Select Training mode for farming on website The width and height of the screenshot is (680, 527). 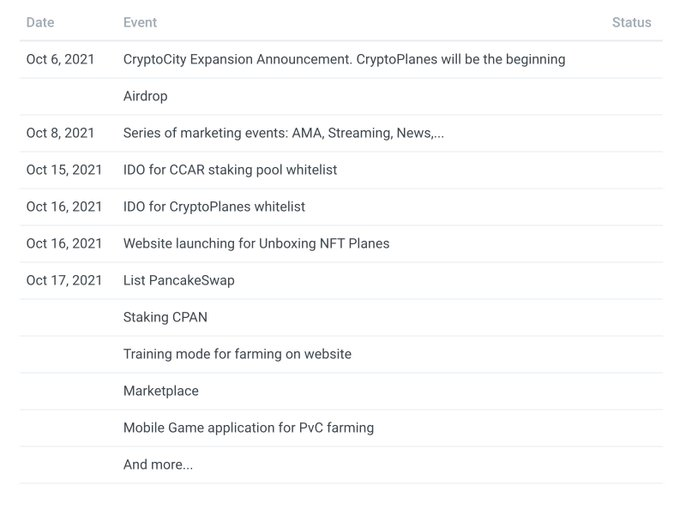[x=237, y=354]
